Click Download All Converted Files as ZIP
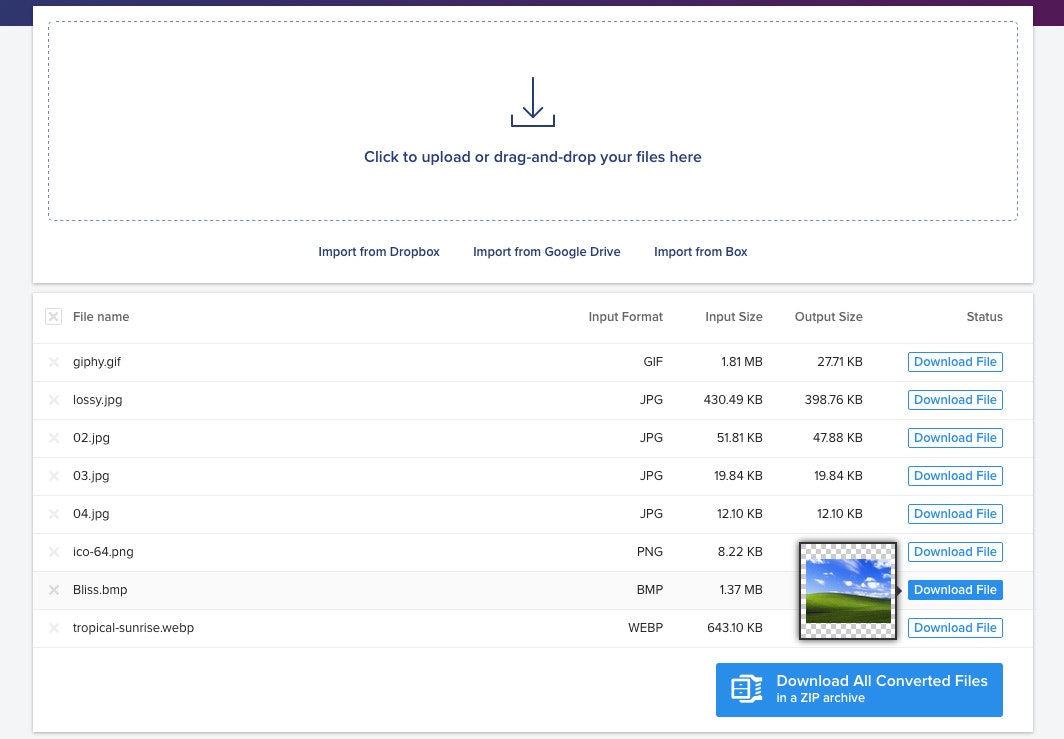This screenshot has width=1064, height=739. [859, 689]
